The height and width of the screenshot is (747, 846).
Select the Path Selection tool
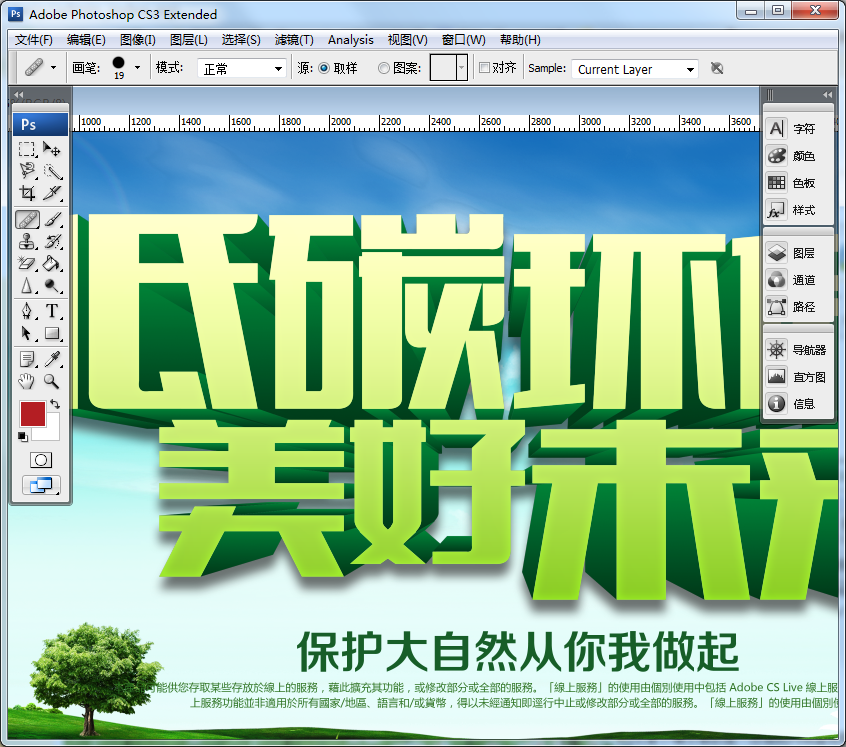pos(27,333)
